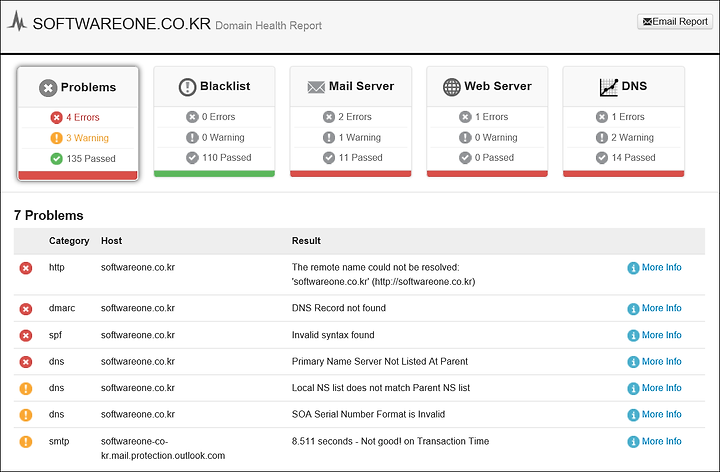
Task: Click the warning icon on smtp row
Action: point(26,442)
